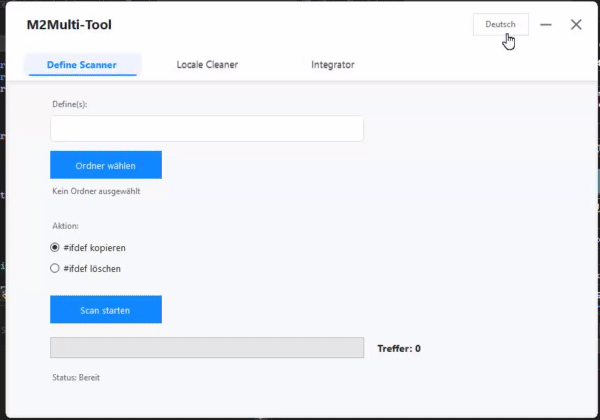Viewport: 600px width, 420px height.
Task: Start scanning with Scan starten button
Action: pos(106,310)
